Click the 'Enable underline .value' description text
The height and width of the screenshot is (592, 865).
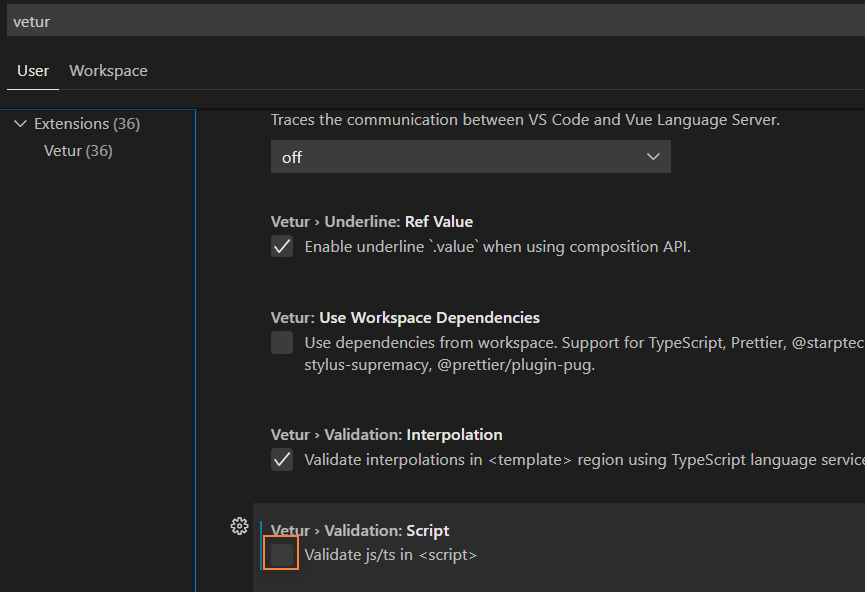pos(497,247)
